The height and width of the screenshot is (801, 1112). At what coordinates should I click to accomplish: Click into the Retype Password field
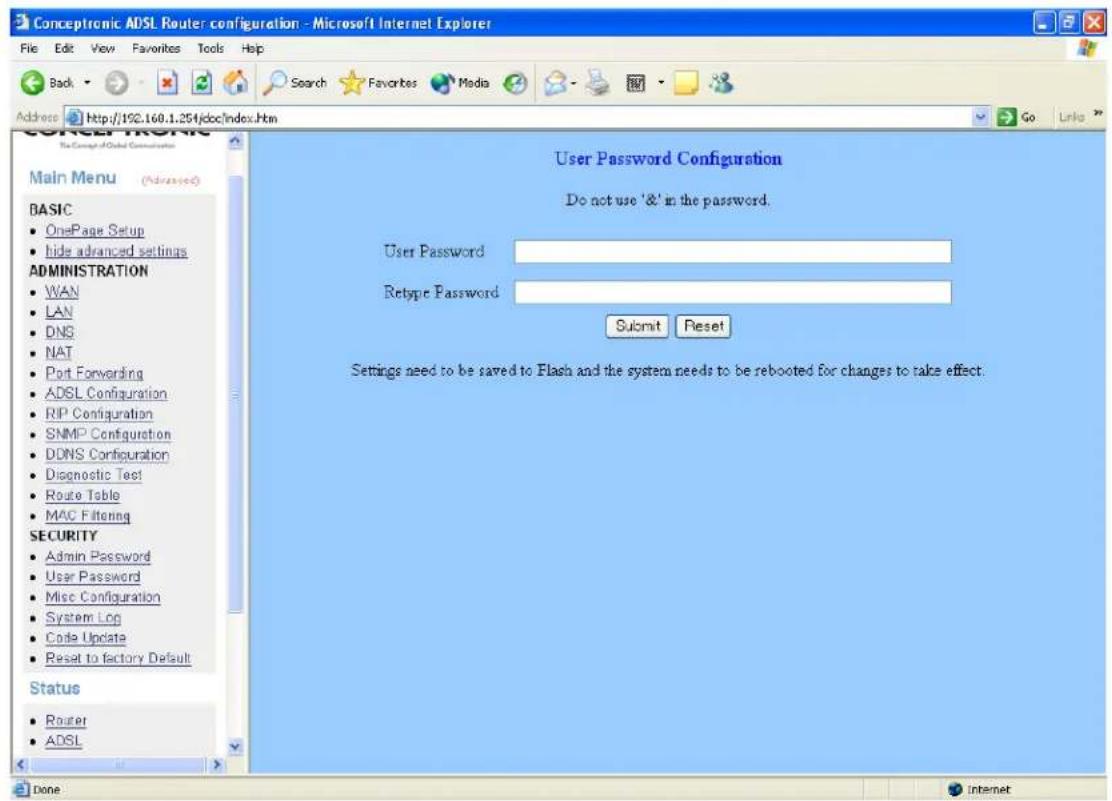733,292
